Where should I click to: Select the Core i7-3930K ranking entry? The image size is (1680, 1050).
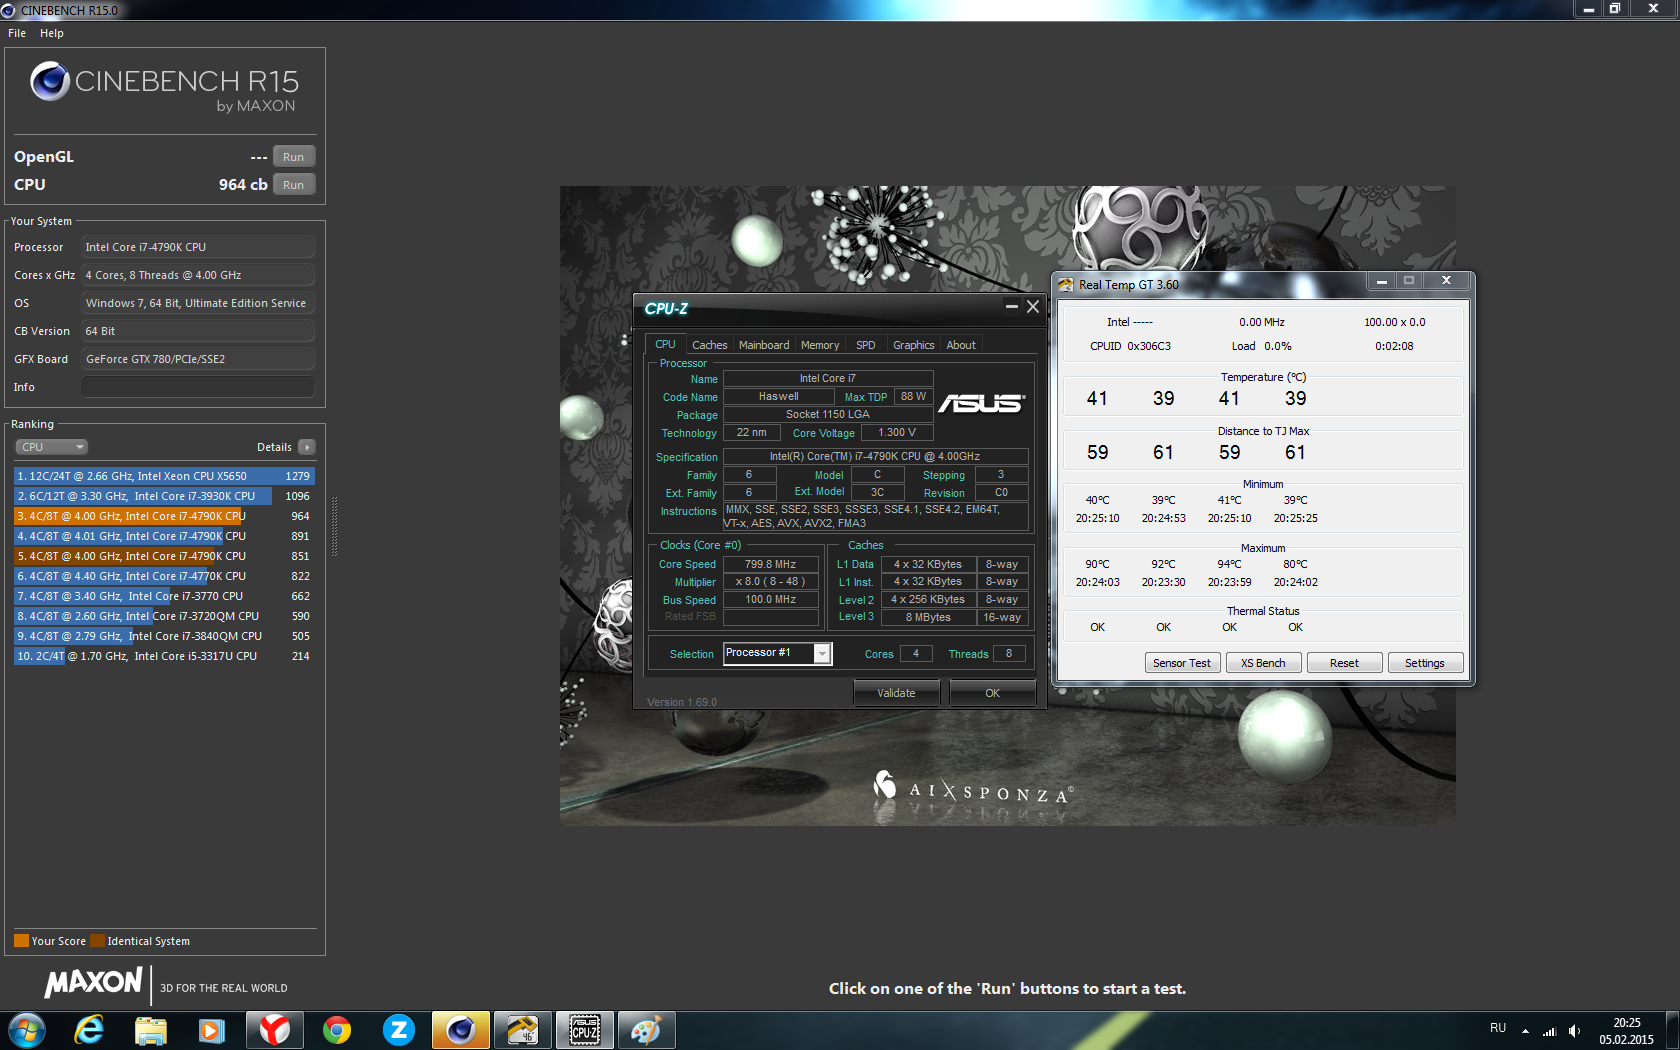(x=164, y=496)
